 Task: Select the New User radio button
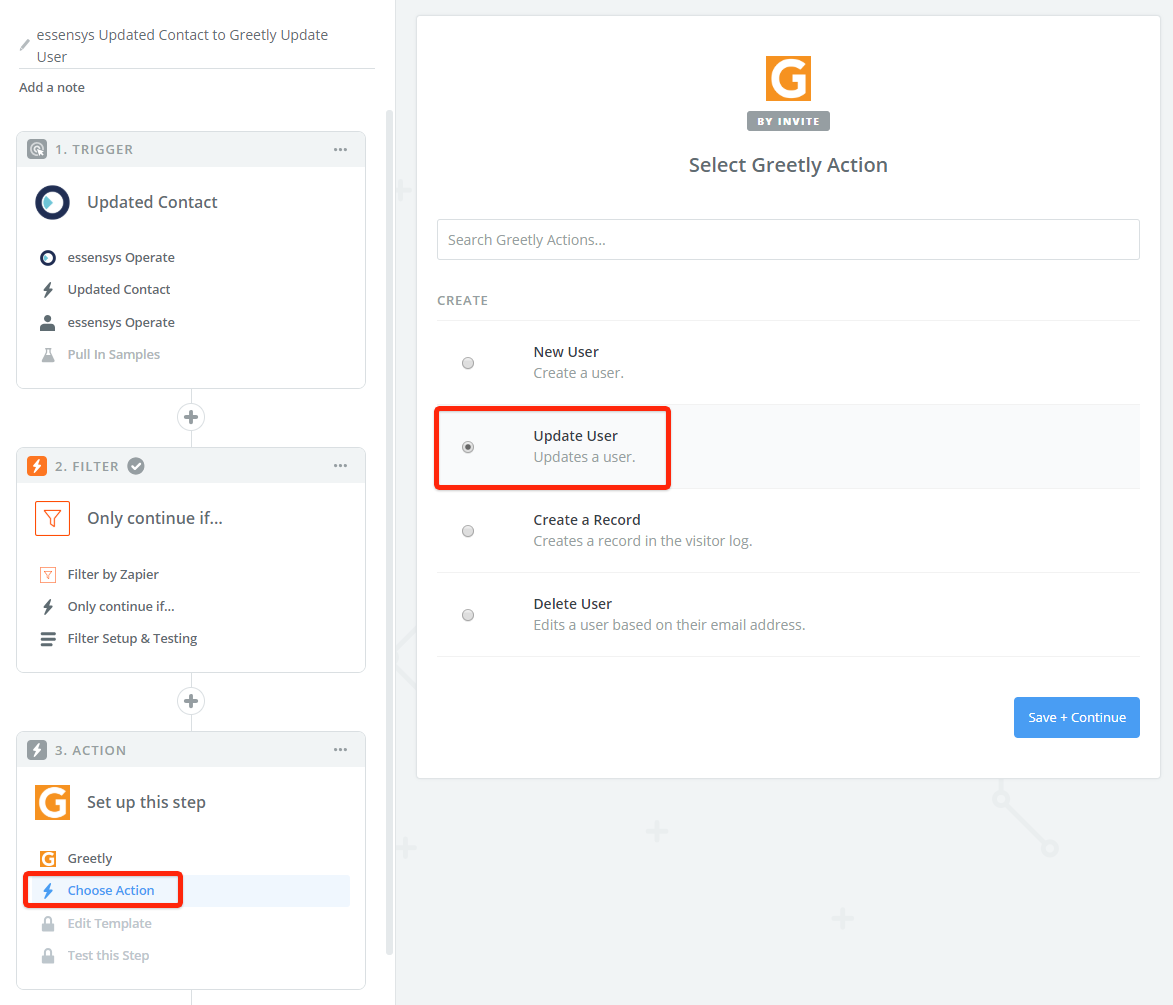pyautogui.click(x=468, y=363)
